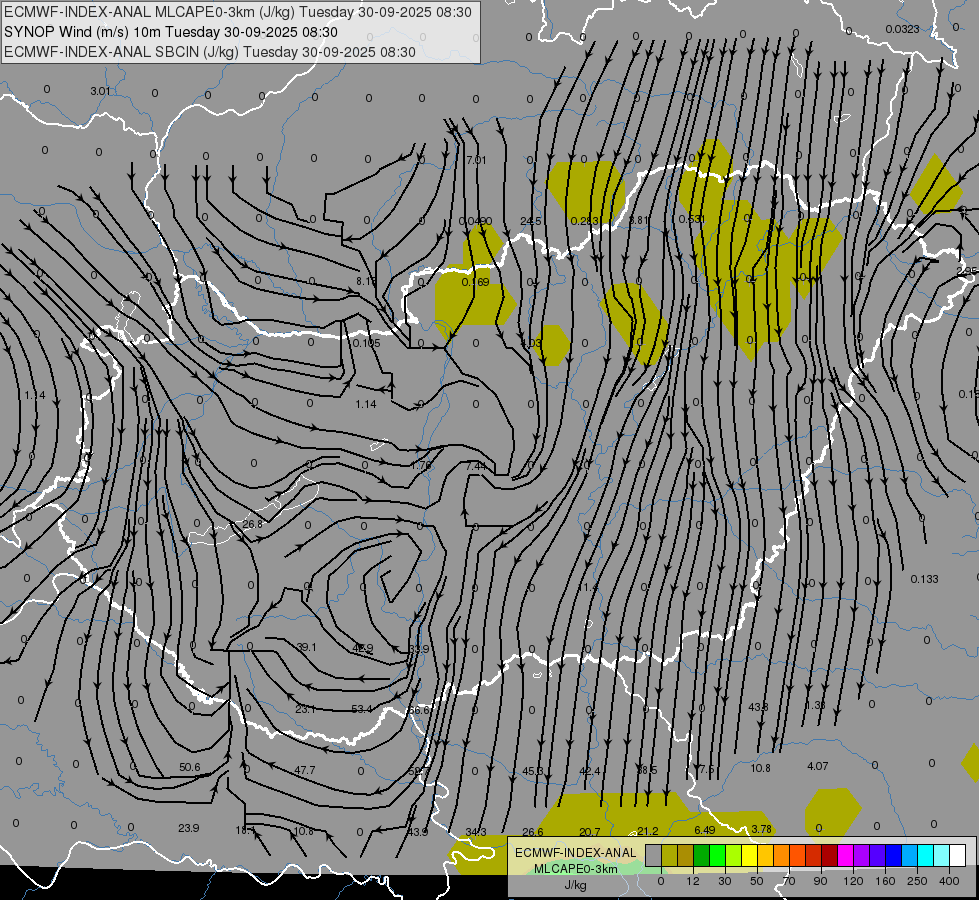This screenshot has height=900, width=979.
Task: Click the MLCAPE0-3km label in the legend
Action: (575, 869)
